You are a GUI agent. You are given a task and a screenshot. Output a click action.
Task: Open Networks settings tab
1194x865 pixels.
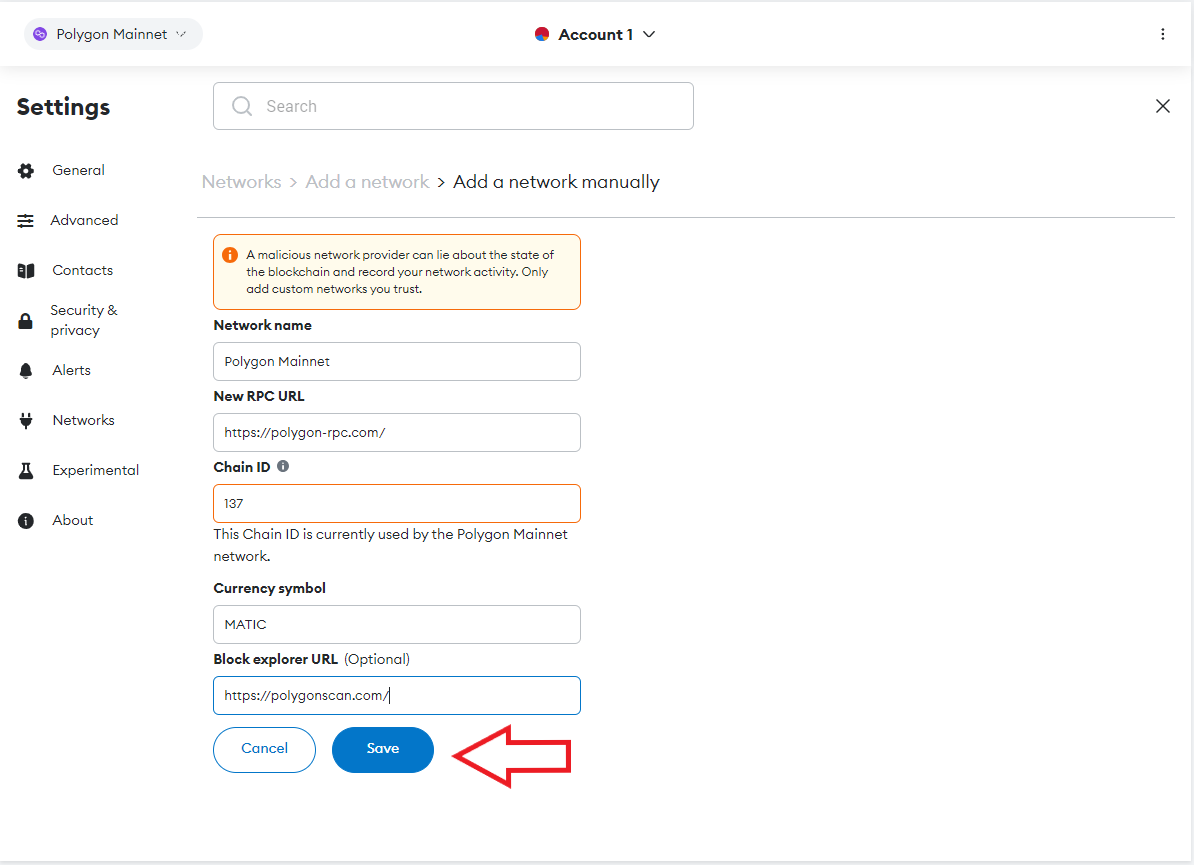tap(83, 420)
